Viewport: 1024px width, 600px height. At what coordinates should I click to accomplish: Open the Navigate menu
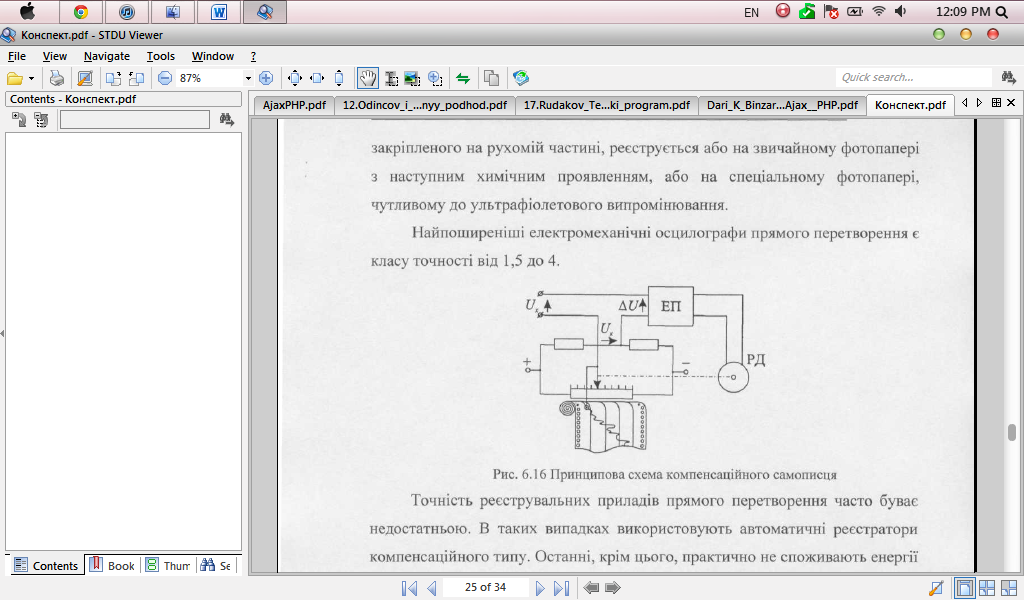pyautogui.click(x=106, y=56)
